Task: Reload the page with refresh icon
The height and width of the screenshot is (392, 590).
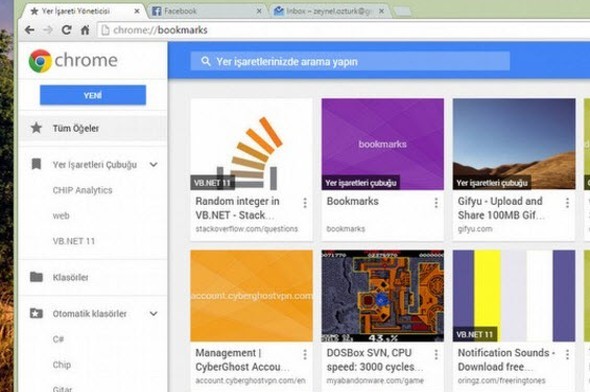Action: pos(67,30)
